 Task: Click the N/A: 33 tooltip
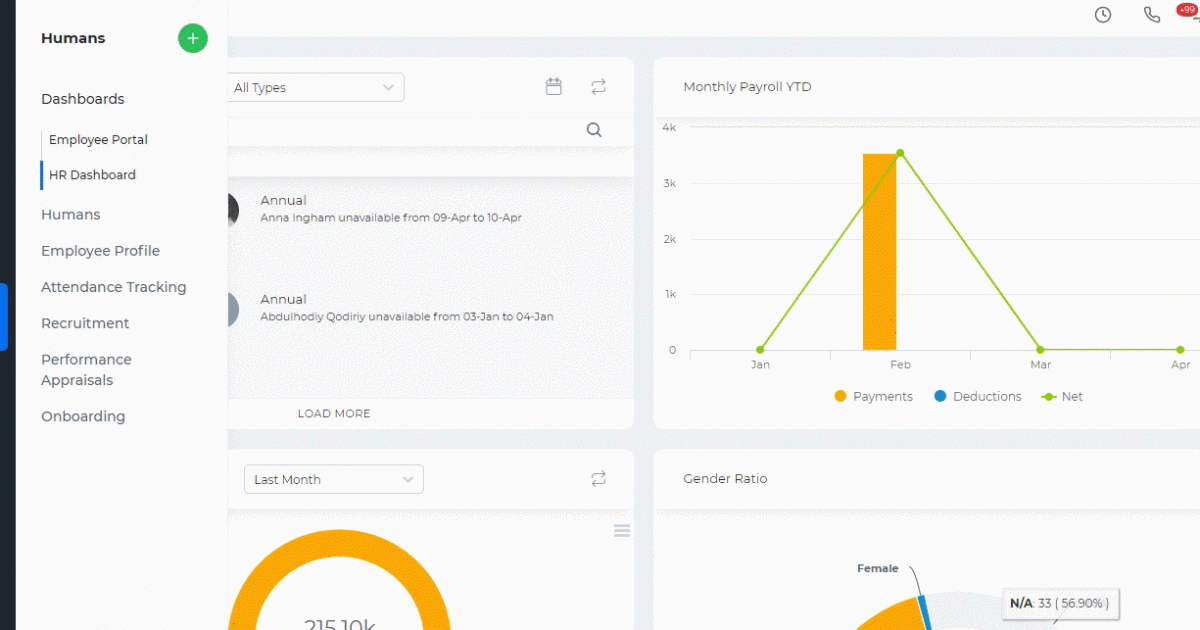point(1059,603)
